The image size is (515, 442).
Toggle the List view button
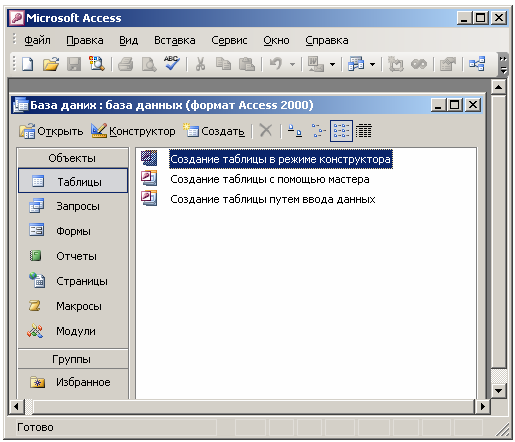(x=341, y=131)
